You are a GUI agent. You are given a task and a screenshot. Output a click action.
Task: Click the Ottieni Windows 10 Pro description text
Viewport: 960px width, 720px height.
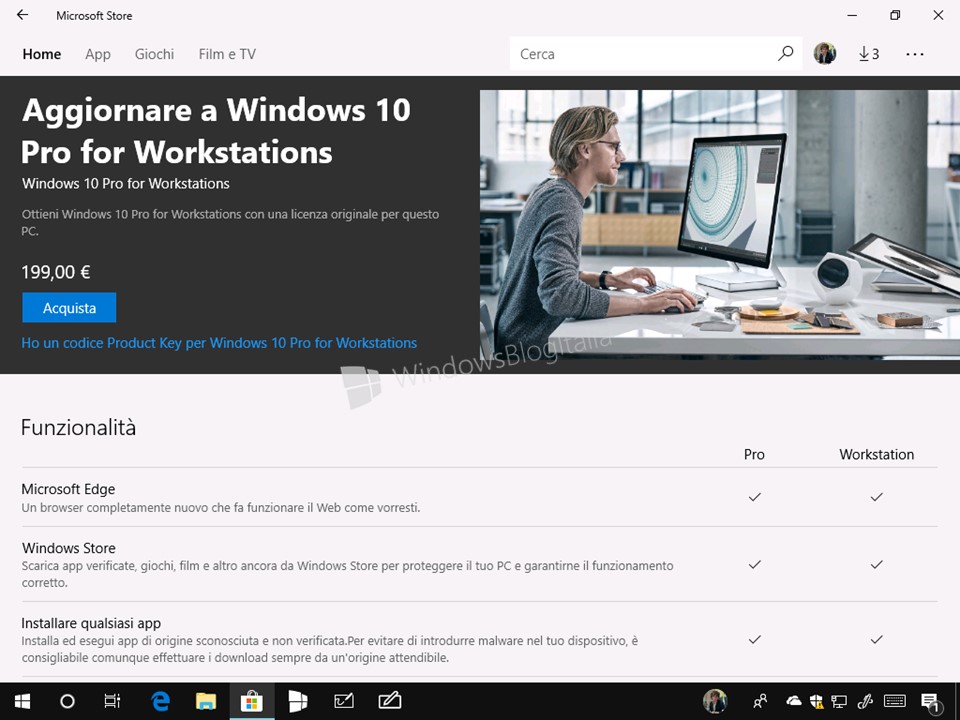230,222
